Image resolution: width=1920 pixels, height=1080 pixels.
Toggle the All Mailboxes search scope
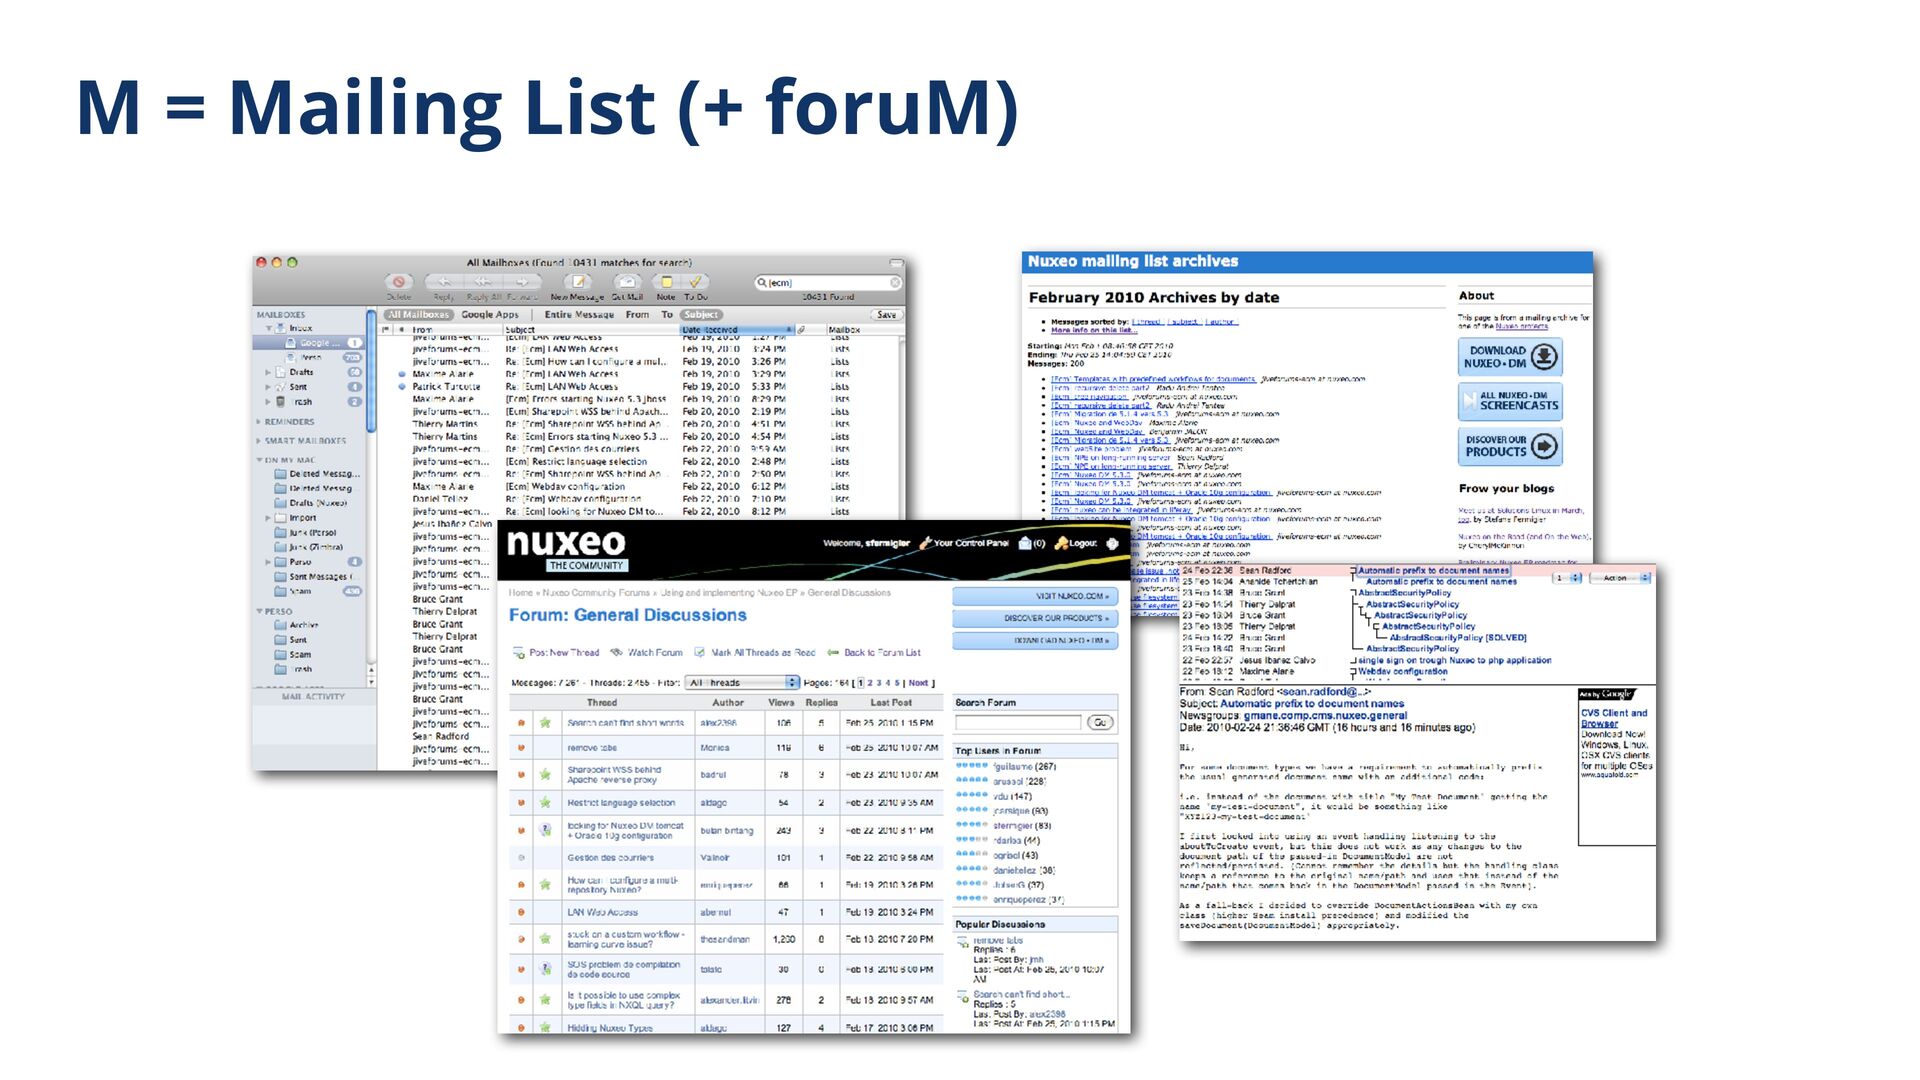tap(419, 315)
